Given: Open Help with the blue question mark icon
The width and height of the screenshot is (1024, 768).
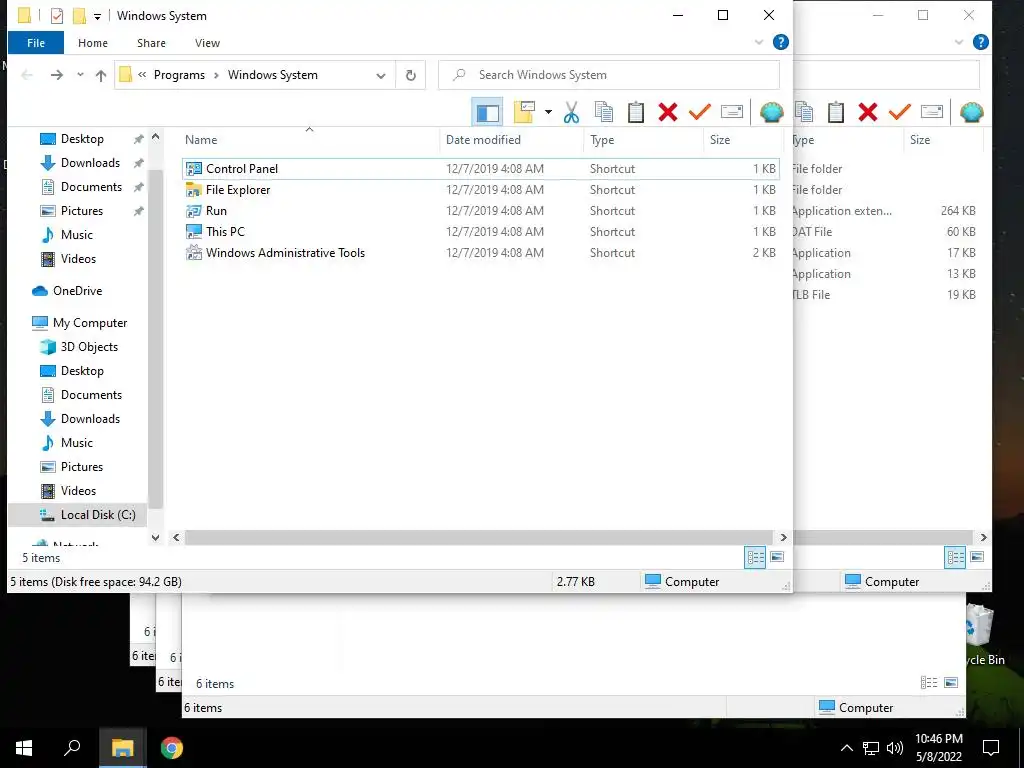Looking at the screenshot, I should click(x=780, y=42).
